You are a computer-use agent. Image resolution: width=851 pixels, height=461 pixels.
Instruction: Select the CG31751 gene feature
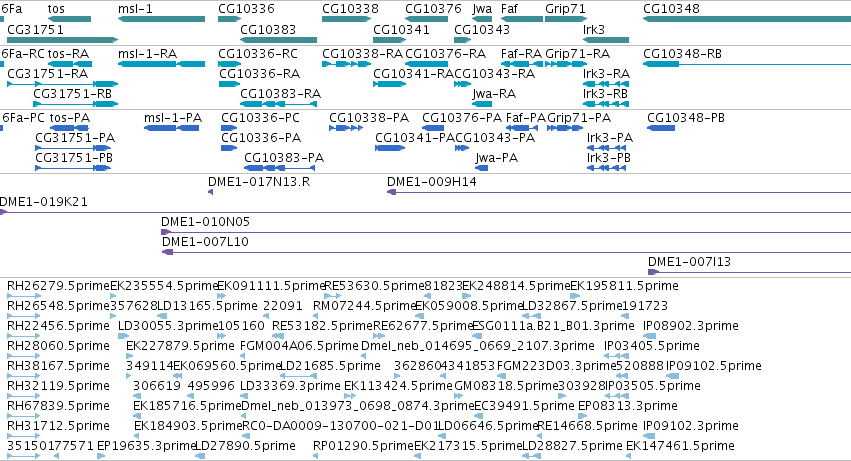(x=62, y=40)
